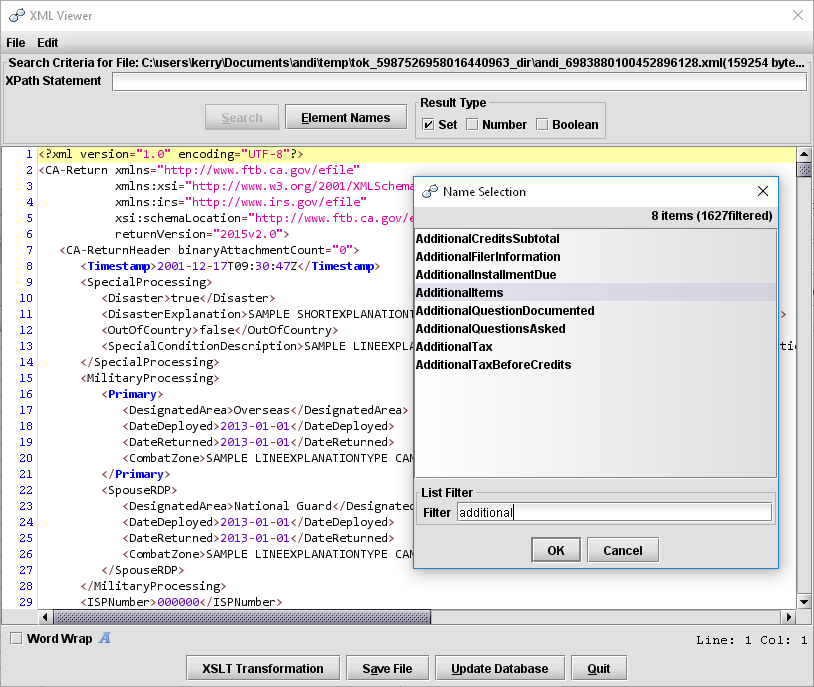The image size is (814, 687).
Task: Select AdditionalInstallmentDue in the list
Action: (x=595, y=275)
